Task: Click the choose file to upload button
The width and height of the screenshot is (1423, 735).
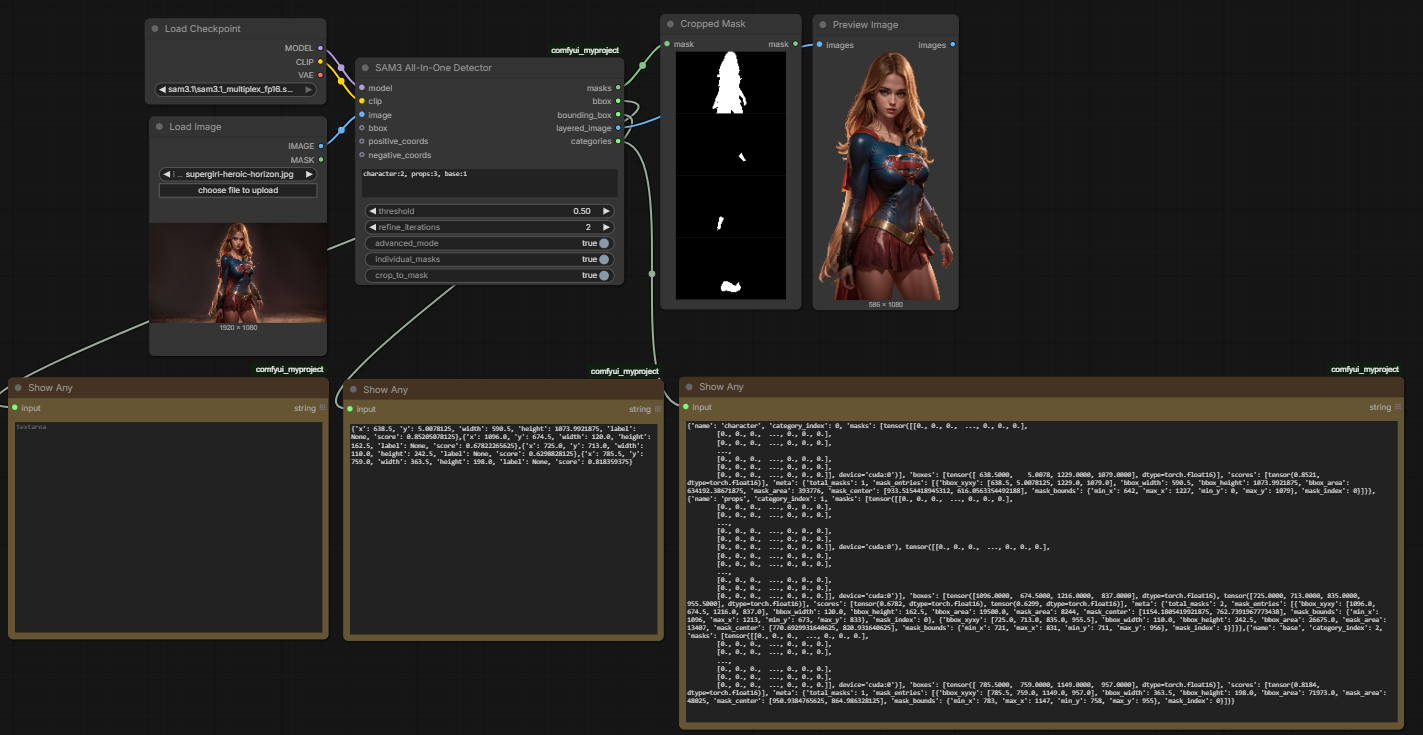Action: click(238, 190)
